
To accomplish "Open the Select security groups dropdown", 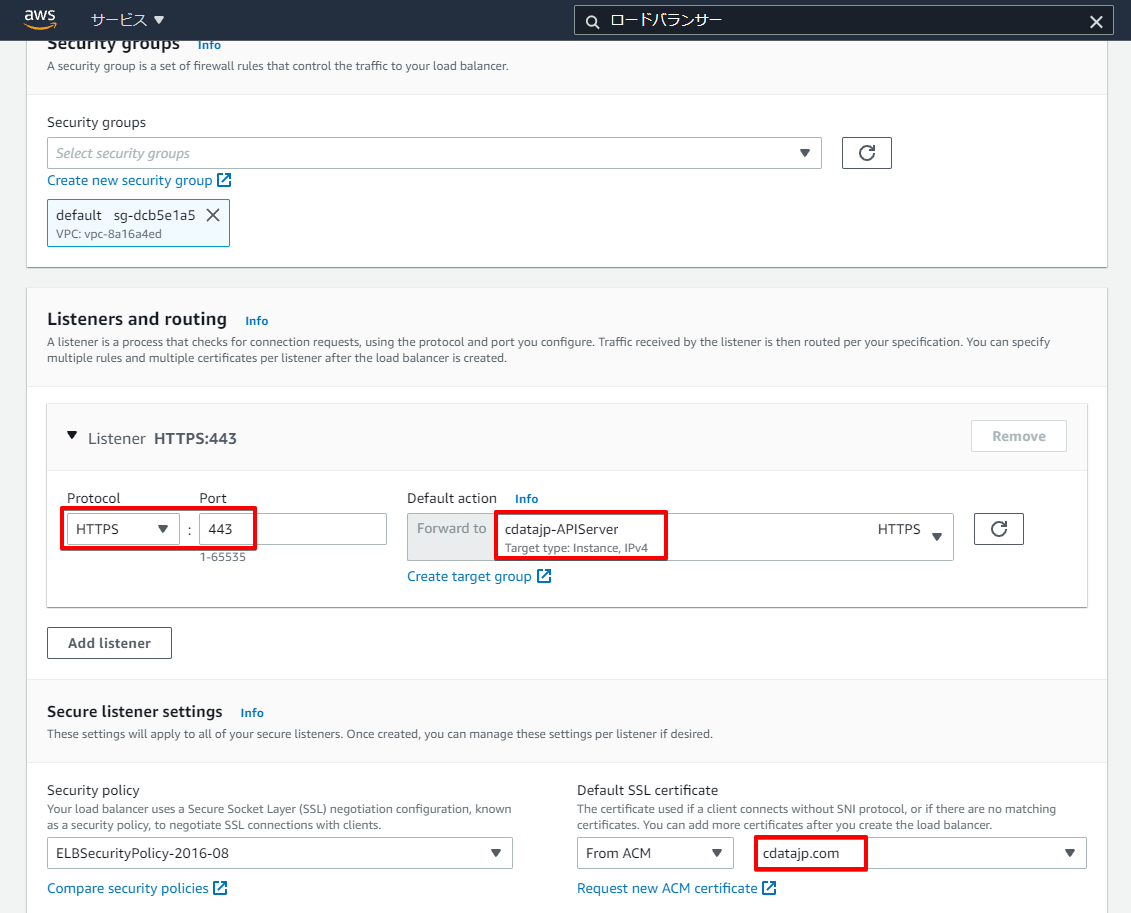I will (434, 153).
